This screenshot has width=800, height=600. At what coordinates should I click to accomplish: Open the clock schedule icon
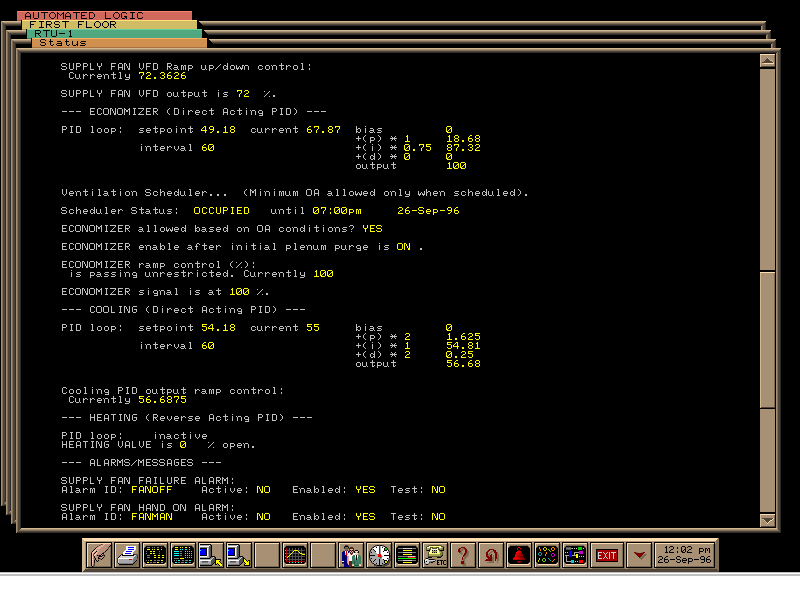379,554
